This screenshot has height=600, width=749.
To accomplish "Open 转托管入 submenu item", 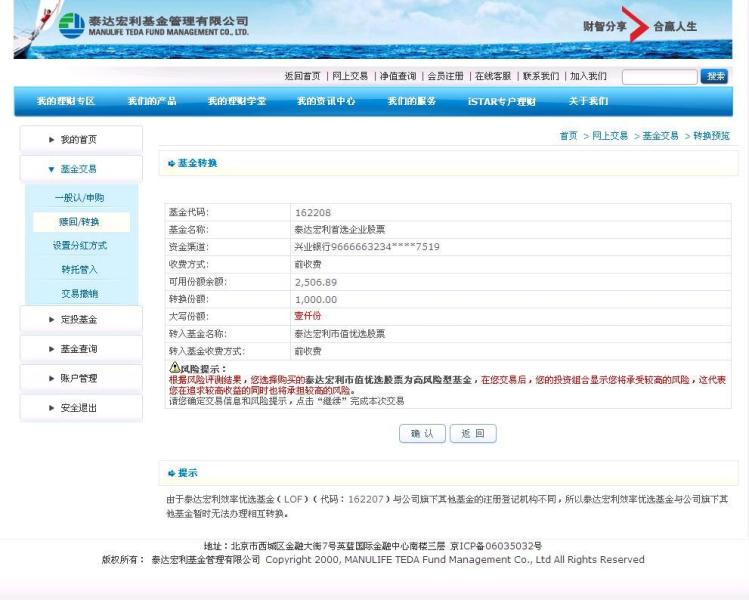I will 79,269.
